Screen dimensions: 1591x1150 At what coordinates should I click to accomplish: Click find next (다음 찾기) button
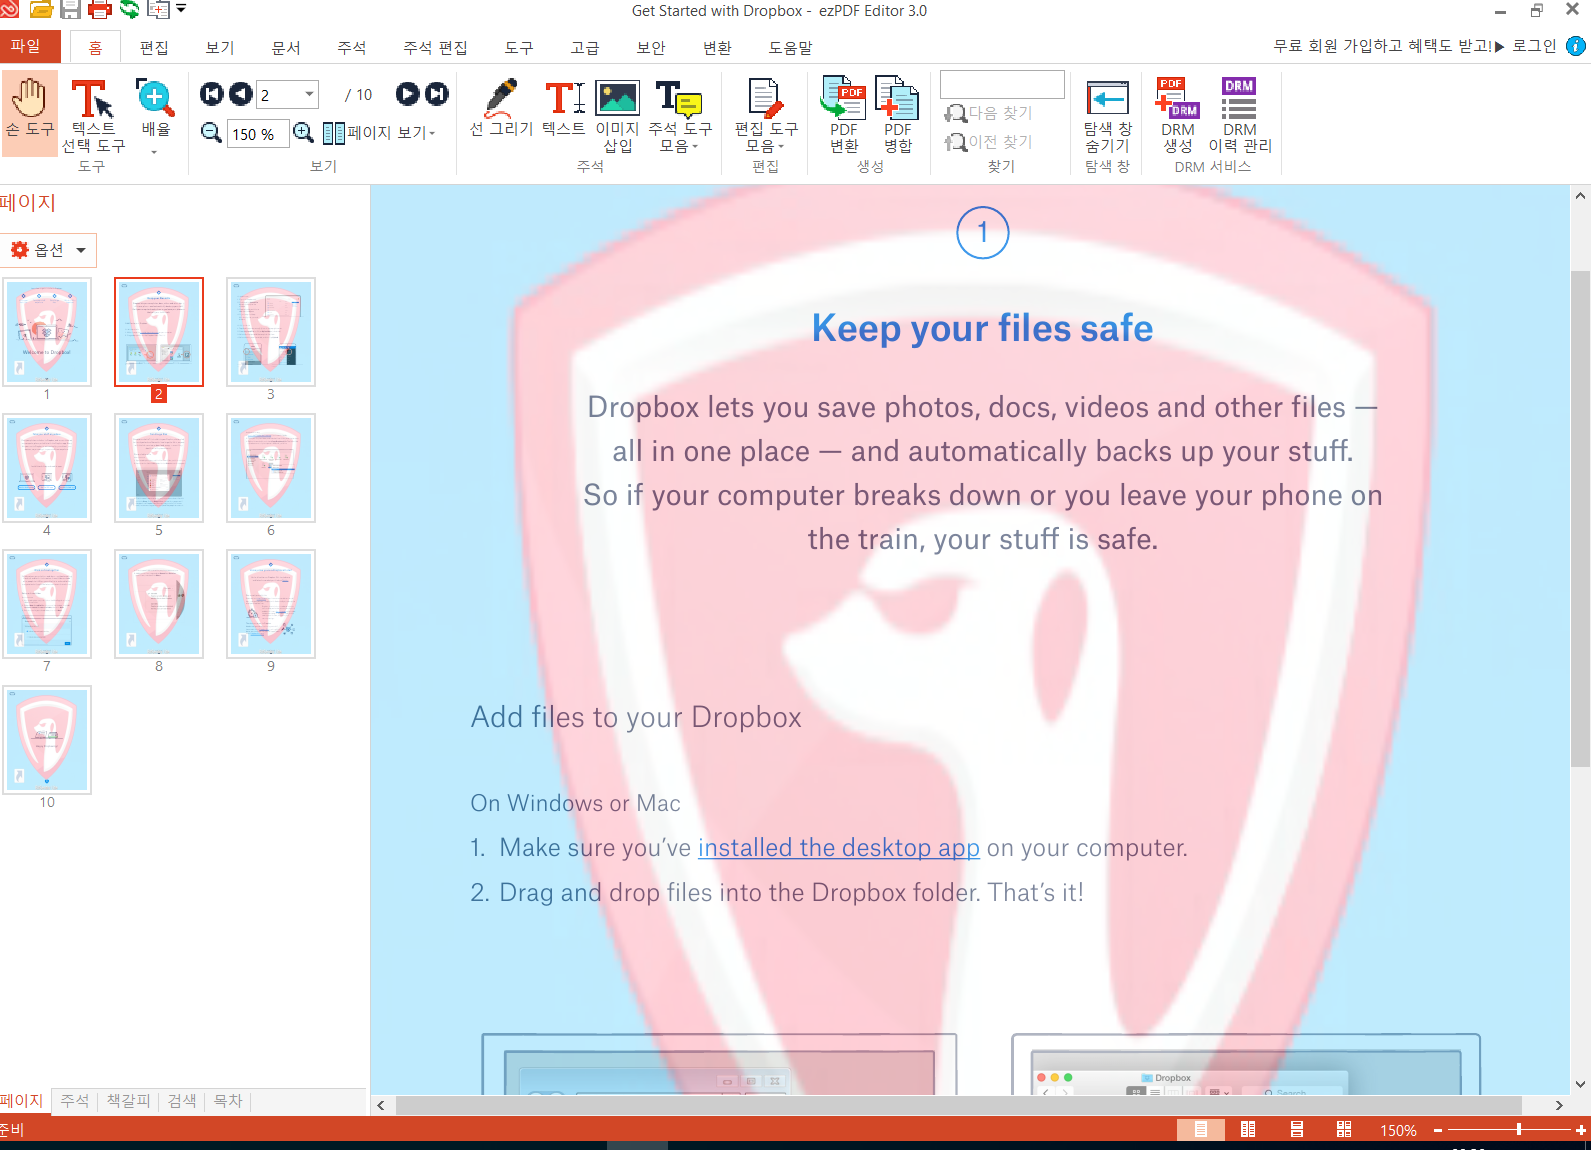coord(989,113)
